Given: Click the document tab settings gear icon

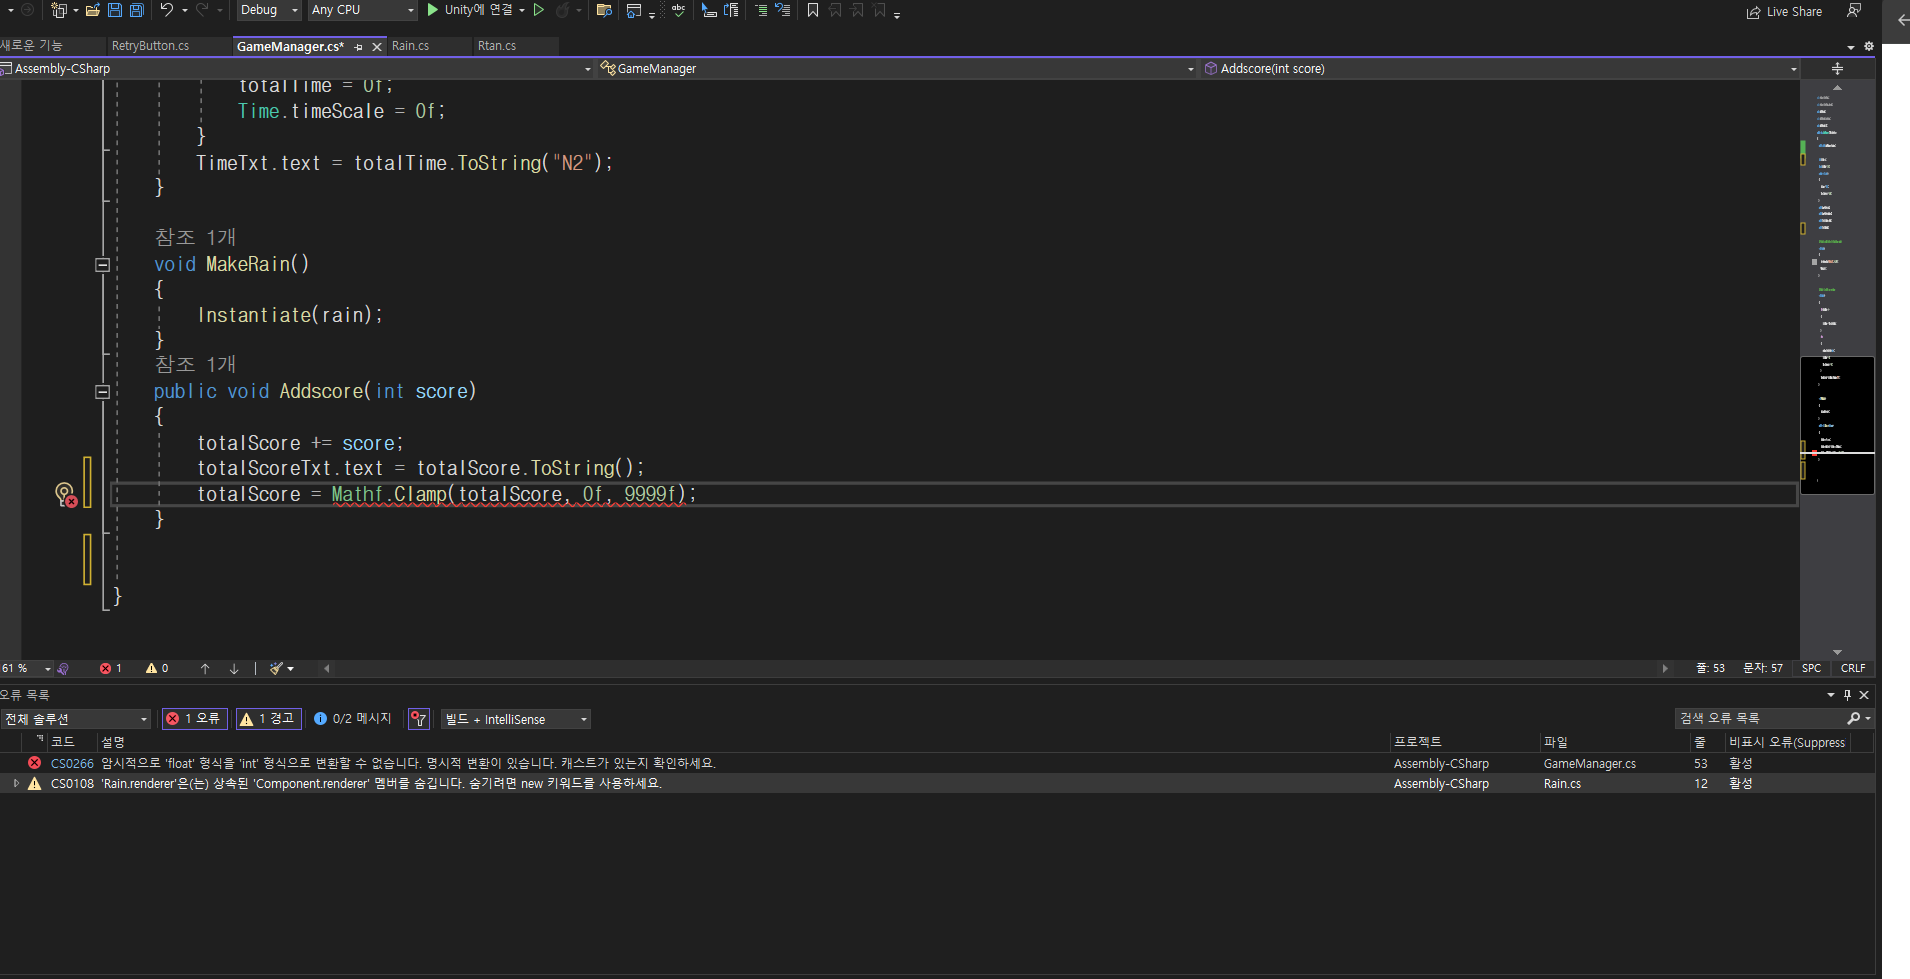Looking at the screenshot, I should (1868, 47).
